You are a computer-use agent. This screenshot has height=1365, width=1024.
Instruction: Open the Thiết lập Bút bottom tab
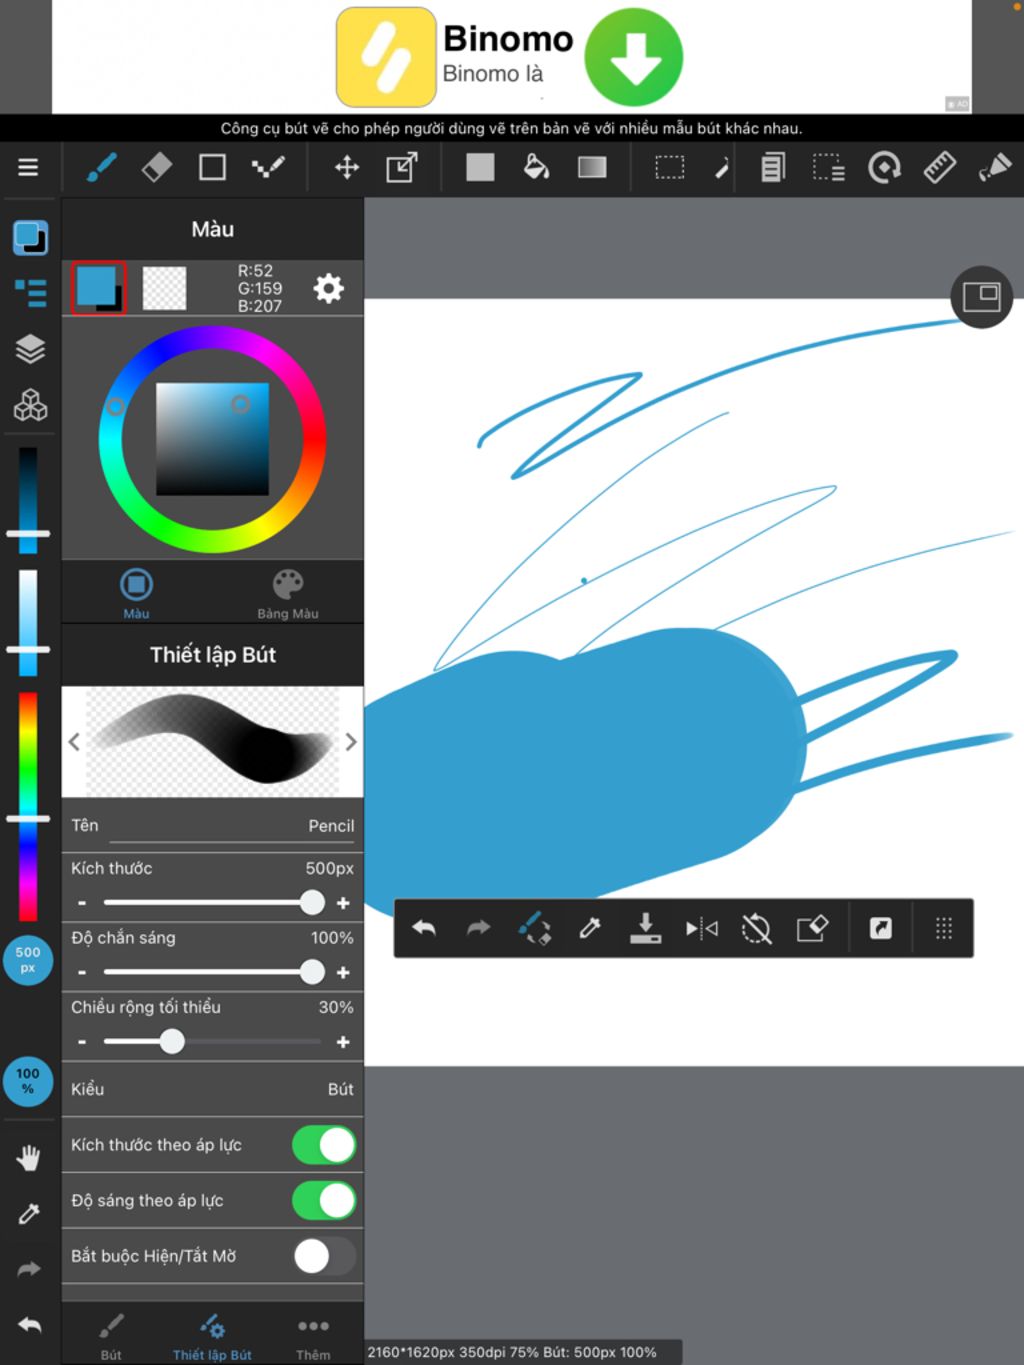(212, 1336)
